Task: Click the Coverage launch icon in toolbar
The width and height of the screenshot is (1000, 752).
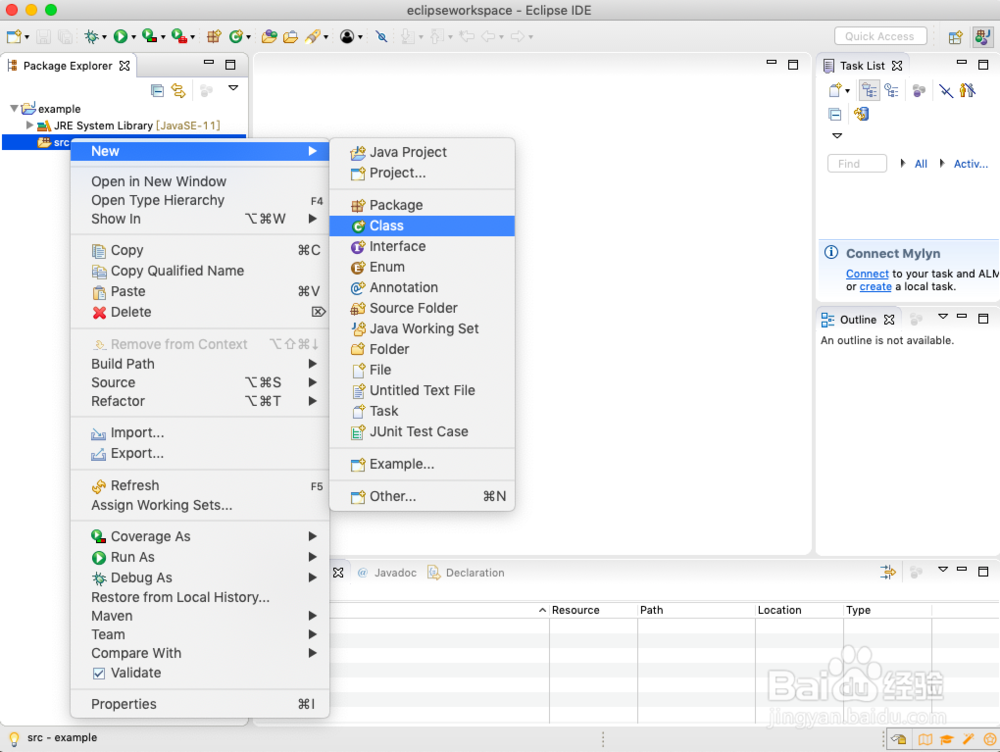Action: click(149, 36)
